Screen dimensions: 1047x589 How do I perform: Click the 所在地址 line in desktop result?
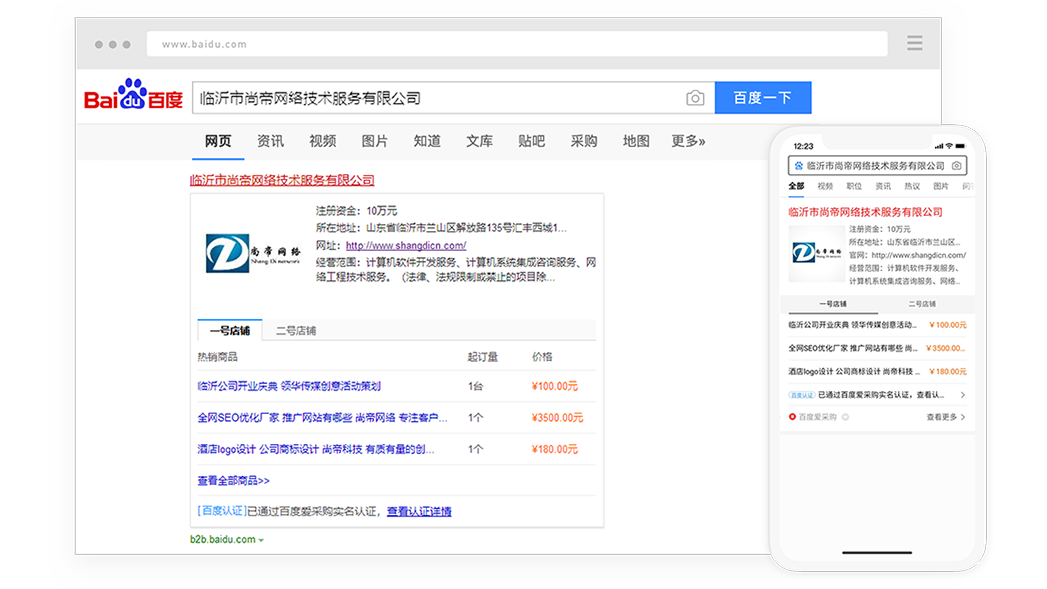pyautogui.click(x=441, y=228)
